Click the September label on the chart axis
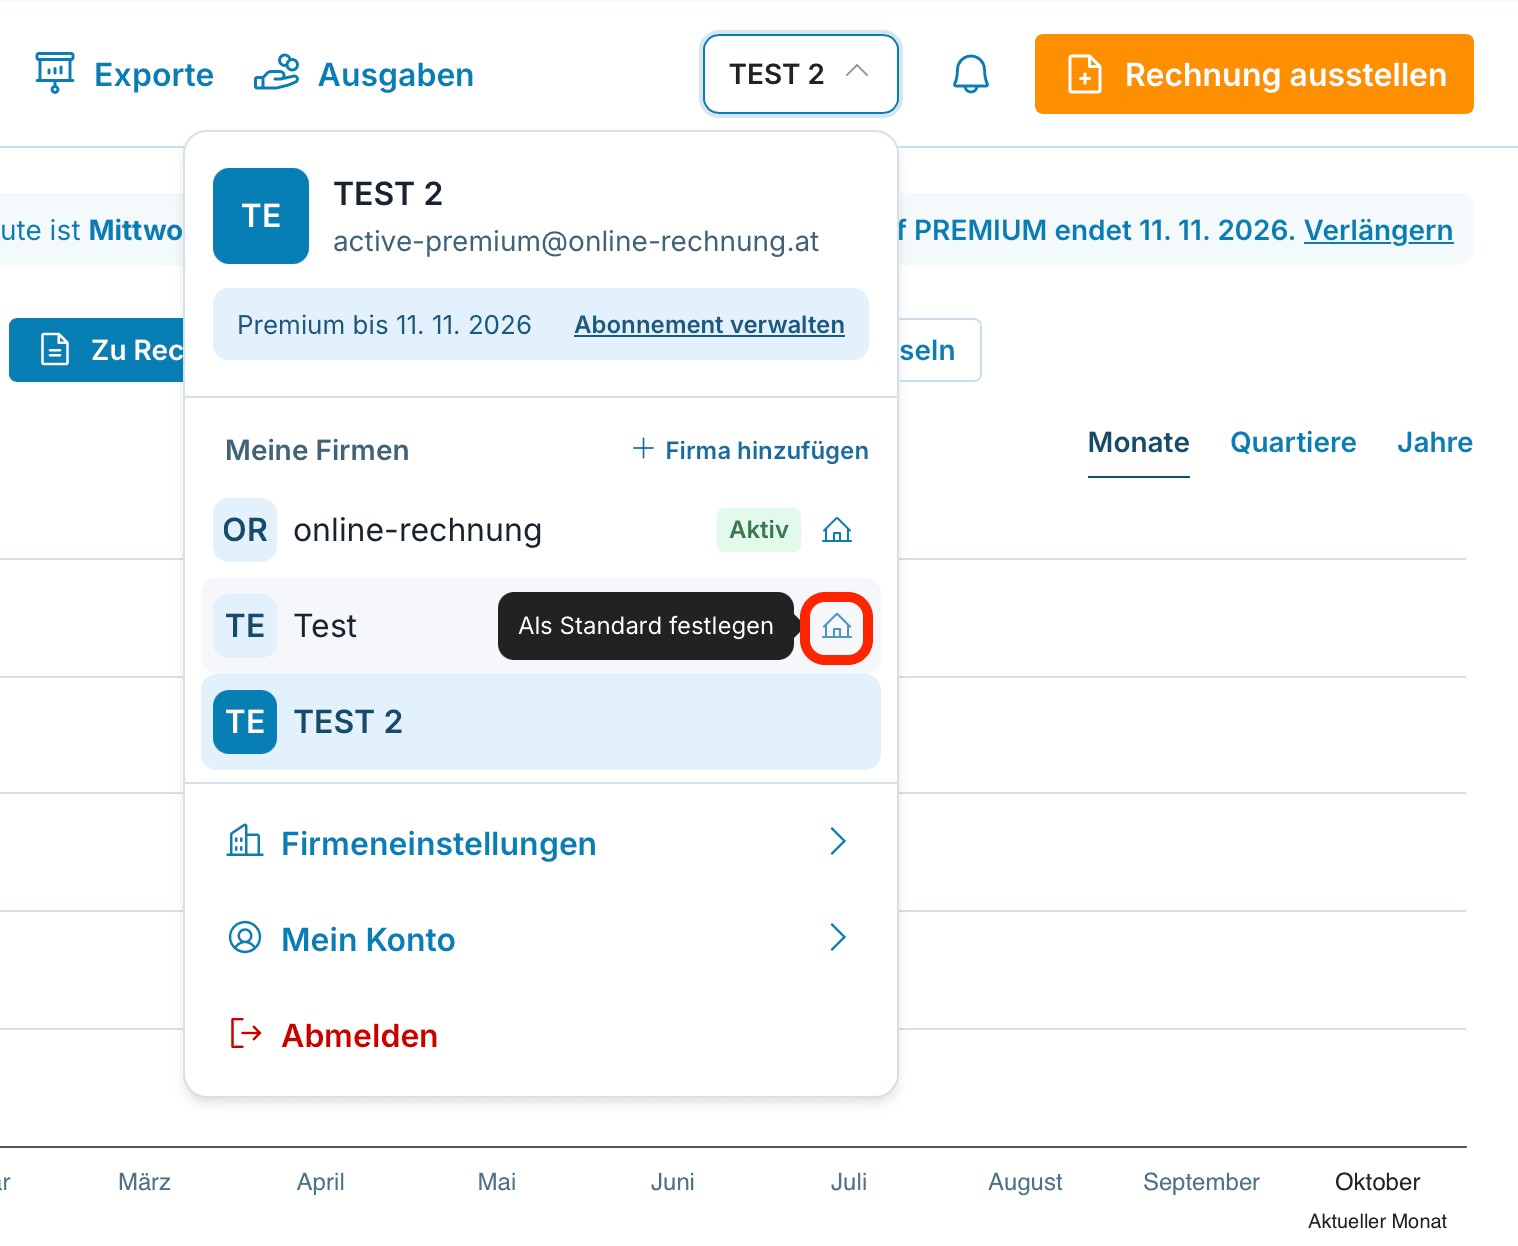Image resolution: width=1518 pixels, height=1246 pixels. coord(1201,1182)
